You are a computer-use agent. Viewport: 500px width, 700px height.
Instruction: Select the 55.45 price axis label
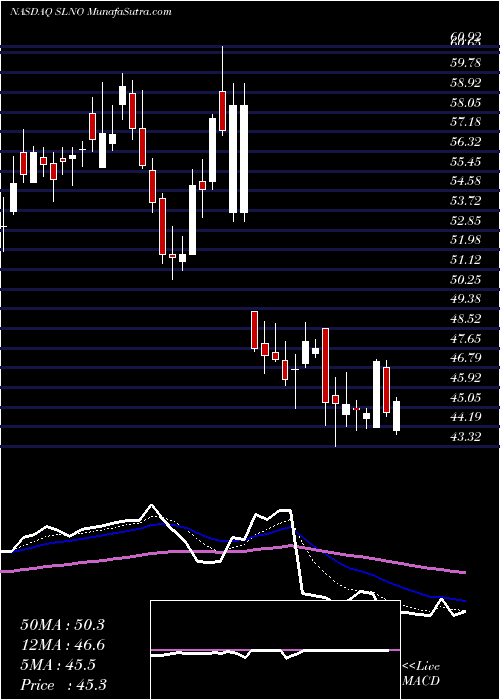coord(466,161)
